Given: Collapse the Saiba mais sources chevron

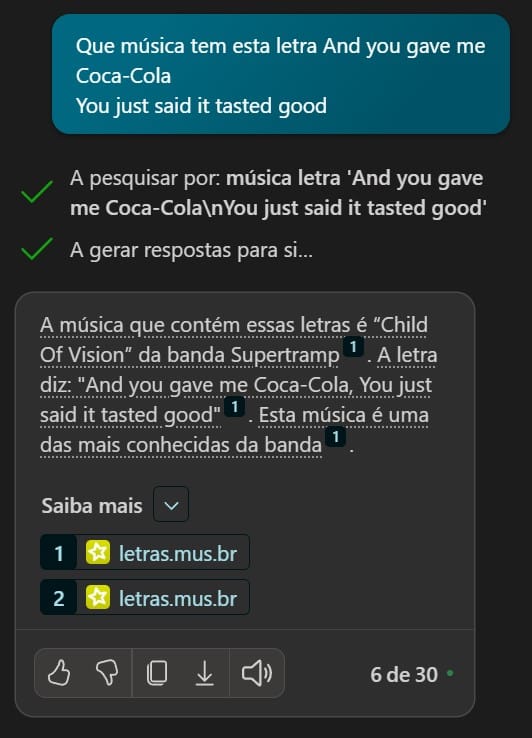Looking at the screenshot, I should (x=171, y=505).
